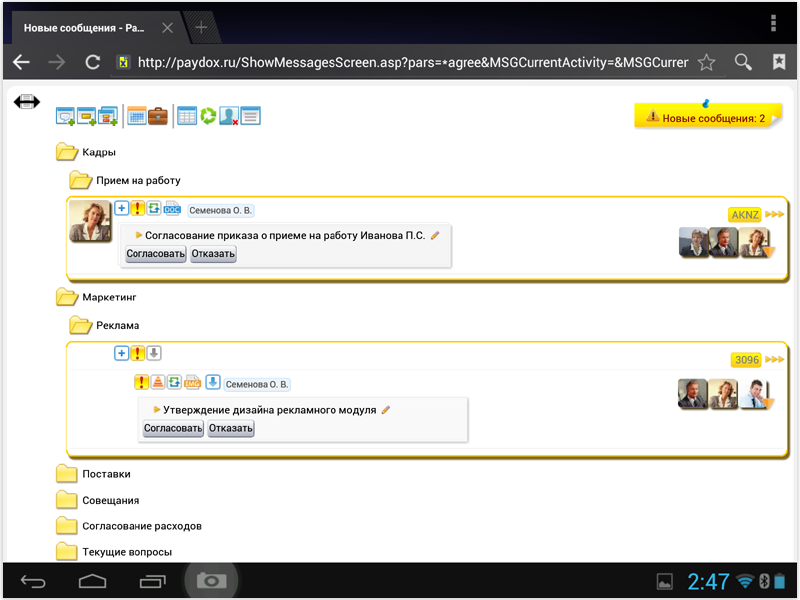Click the IMG file icon in Реклама message
Image resolution: width=800 pixels, height=600 pixels.
(193, 382)
